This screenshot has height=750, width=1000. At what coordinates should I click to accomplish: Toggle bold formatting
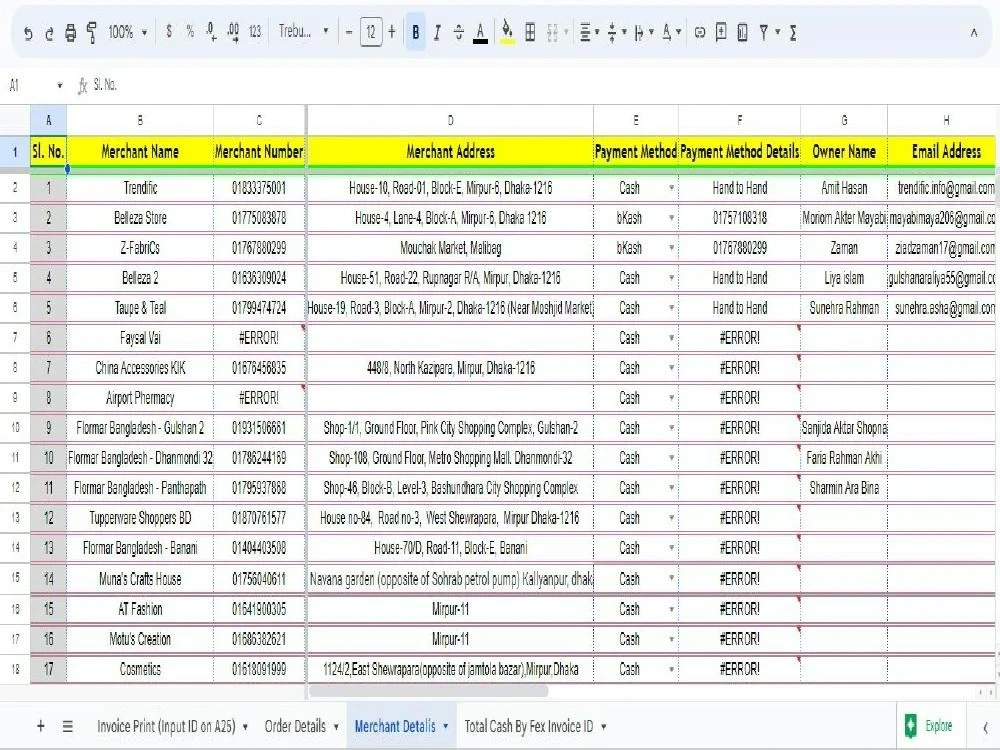[415, 32]
